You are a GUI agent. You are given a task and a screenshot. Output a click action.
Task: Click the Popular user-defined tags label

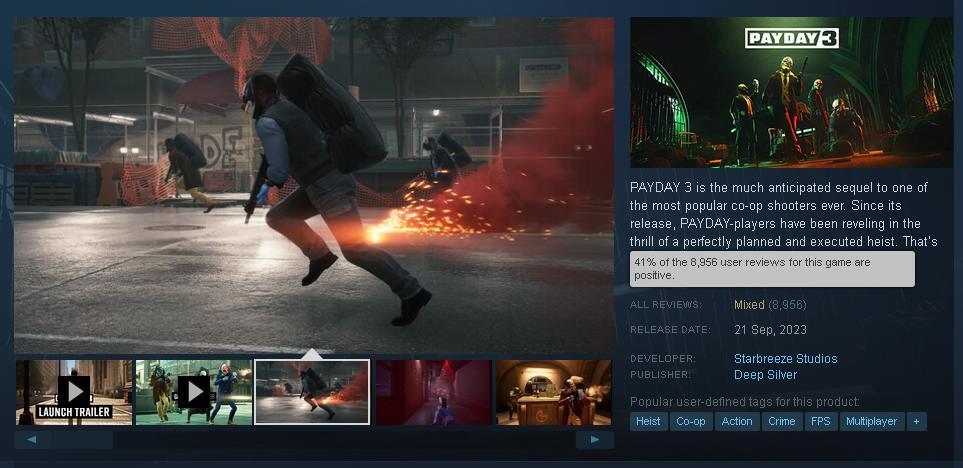[745, 402]
